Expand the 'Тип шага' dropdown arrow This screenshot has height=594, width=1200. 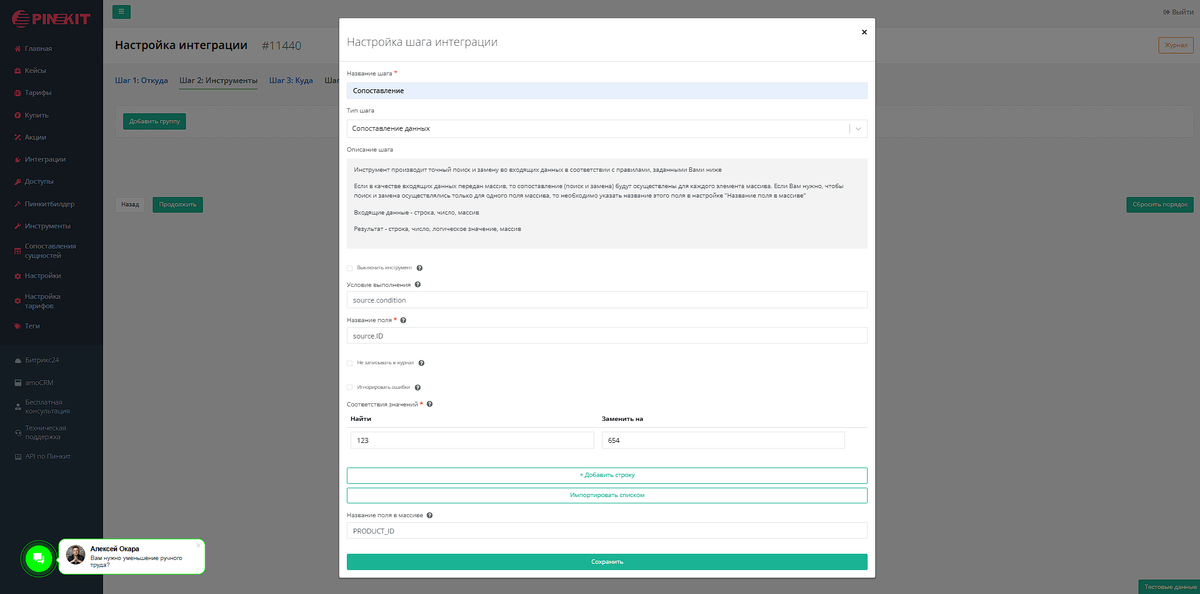(858, 128)
